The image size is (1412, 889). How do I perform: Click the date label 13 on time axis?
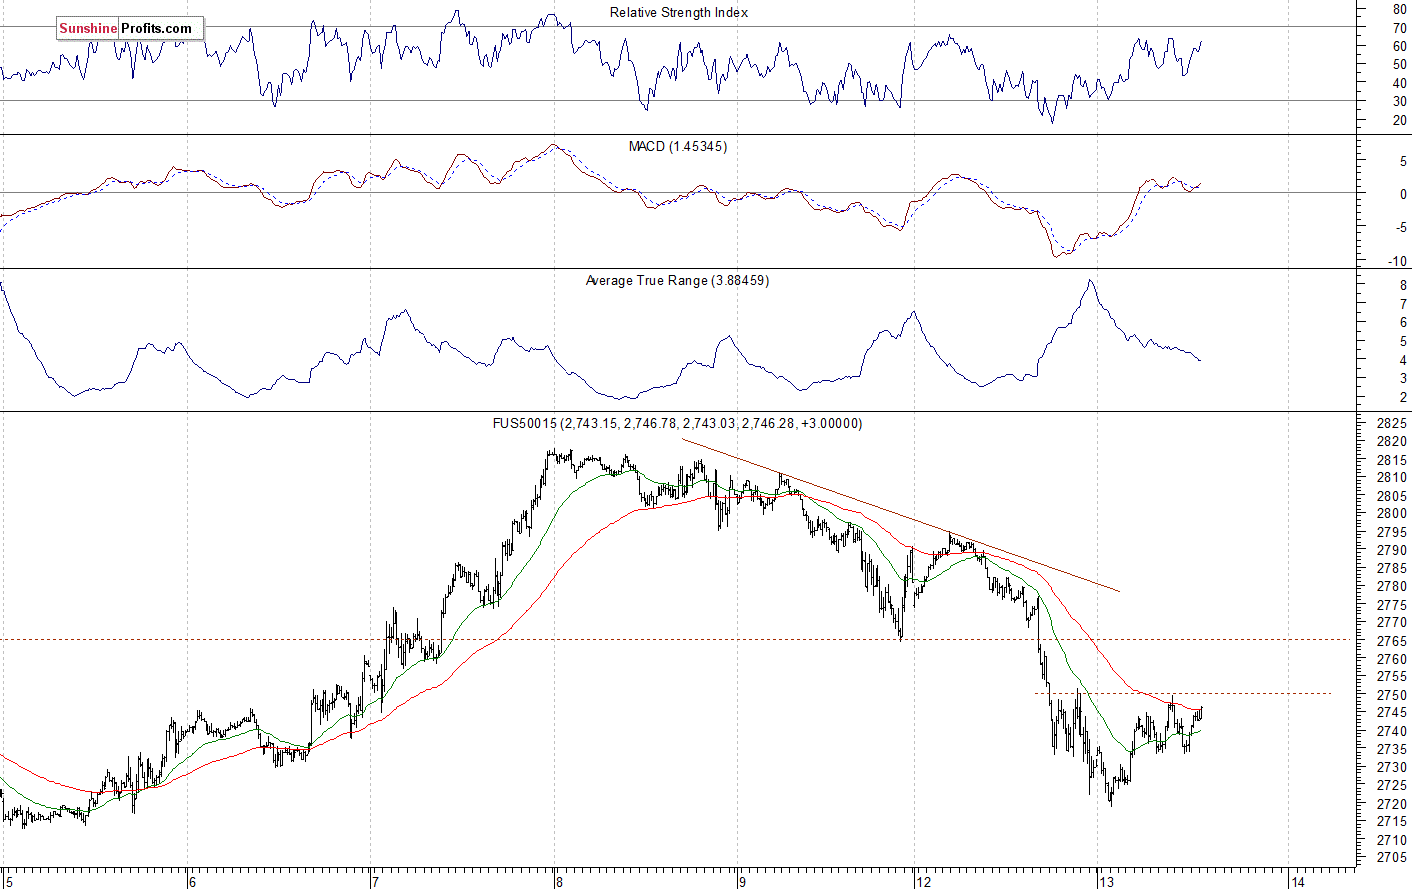[1105, 882]
